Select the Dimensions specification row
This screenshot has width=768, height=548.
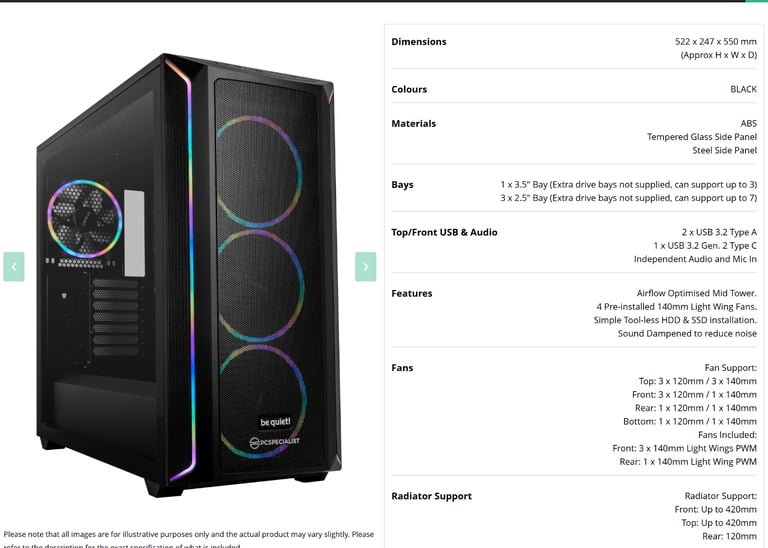[x=574, y=48]
